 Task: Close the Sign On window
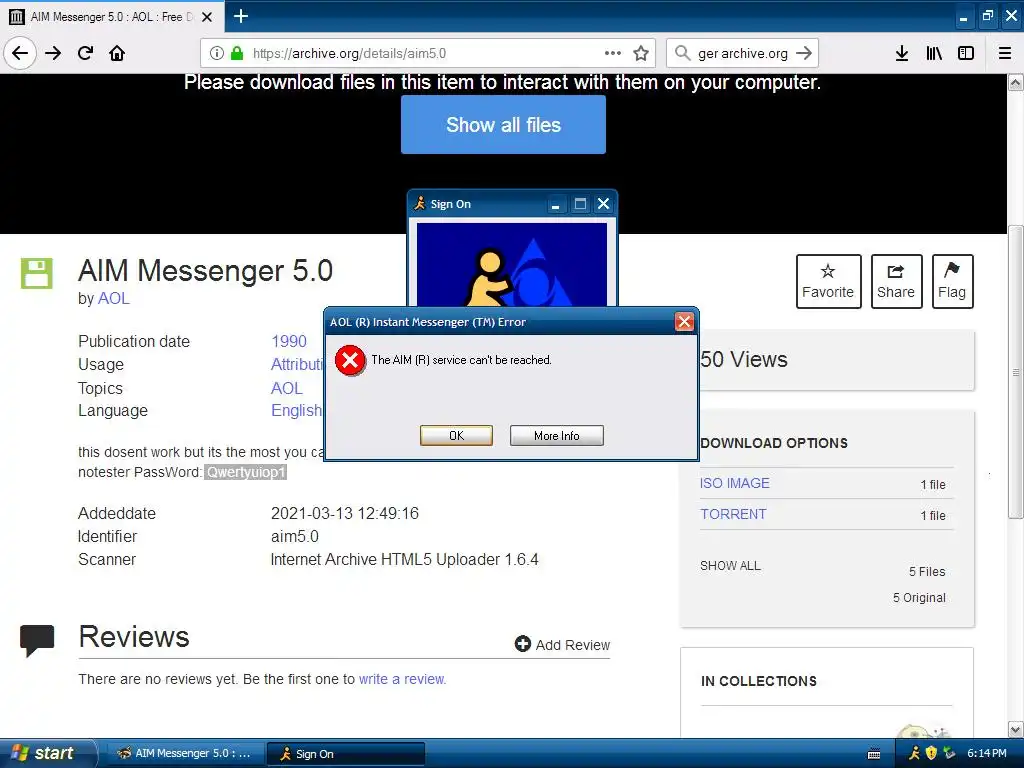603,204
